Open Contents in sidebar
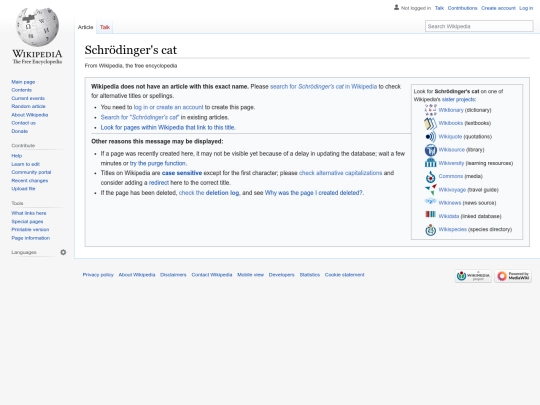This screenshot has height=405, width=540. coord(21,90)
